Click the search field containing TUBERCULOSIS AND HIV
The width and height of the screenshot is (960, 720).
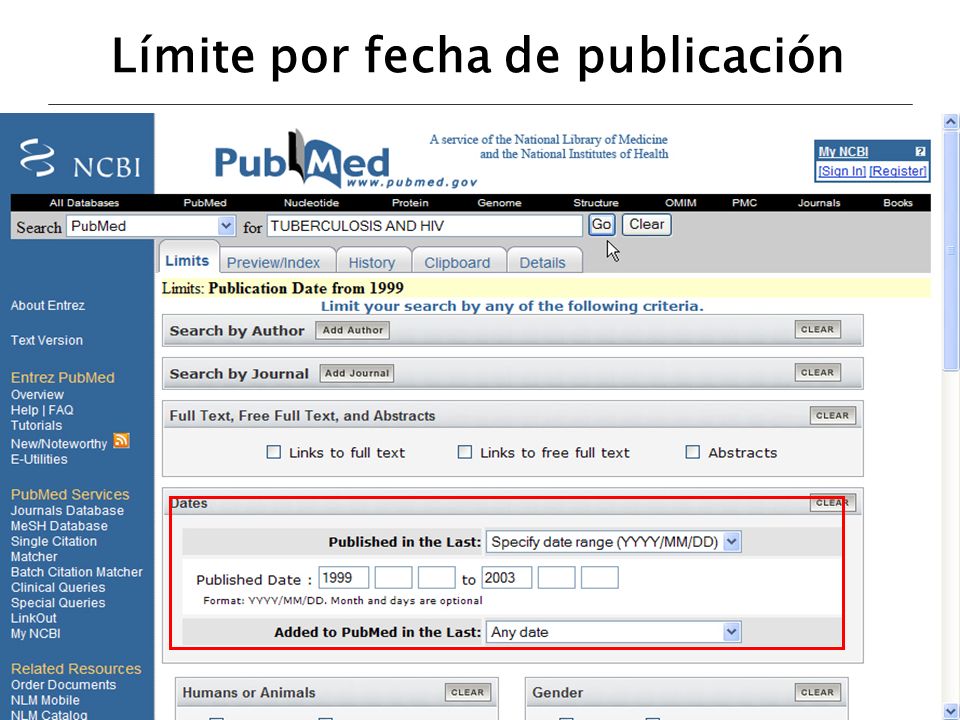point(425,226)
